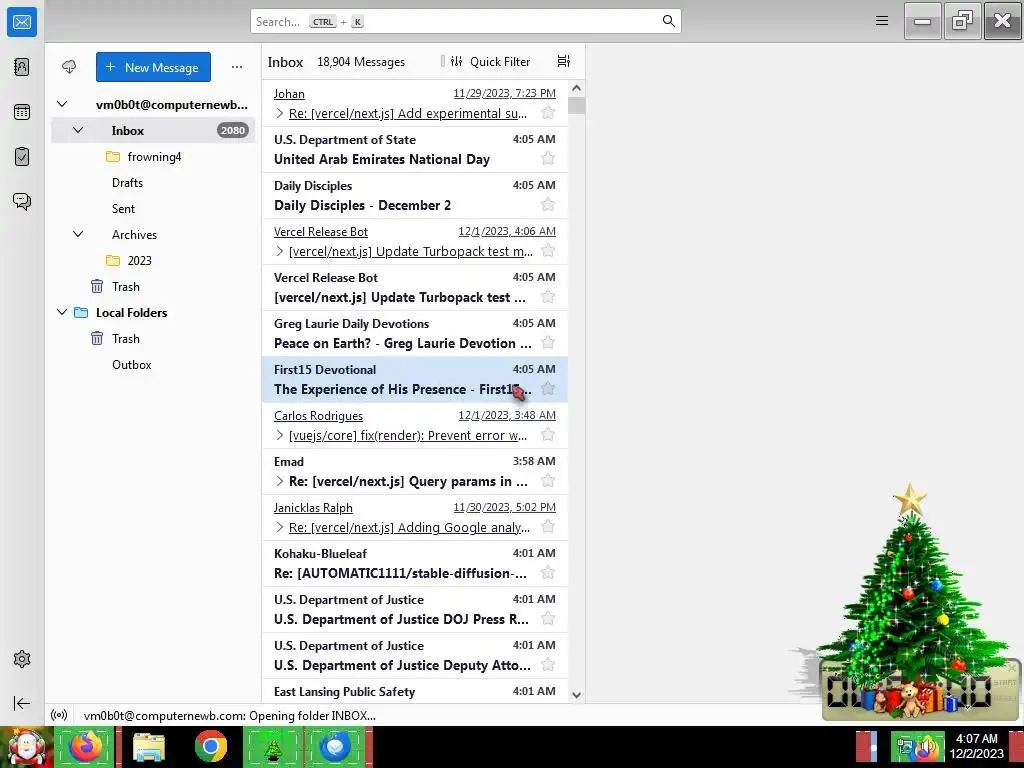1024x768 pixels.
Task: Collapse the vm0b0t account tree
Action: (x=62, y=104)
